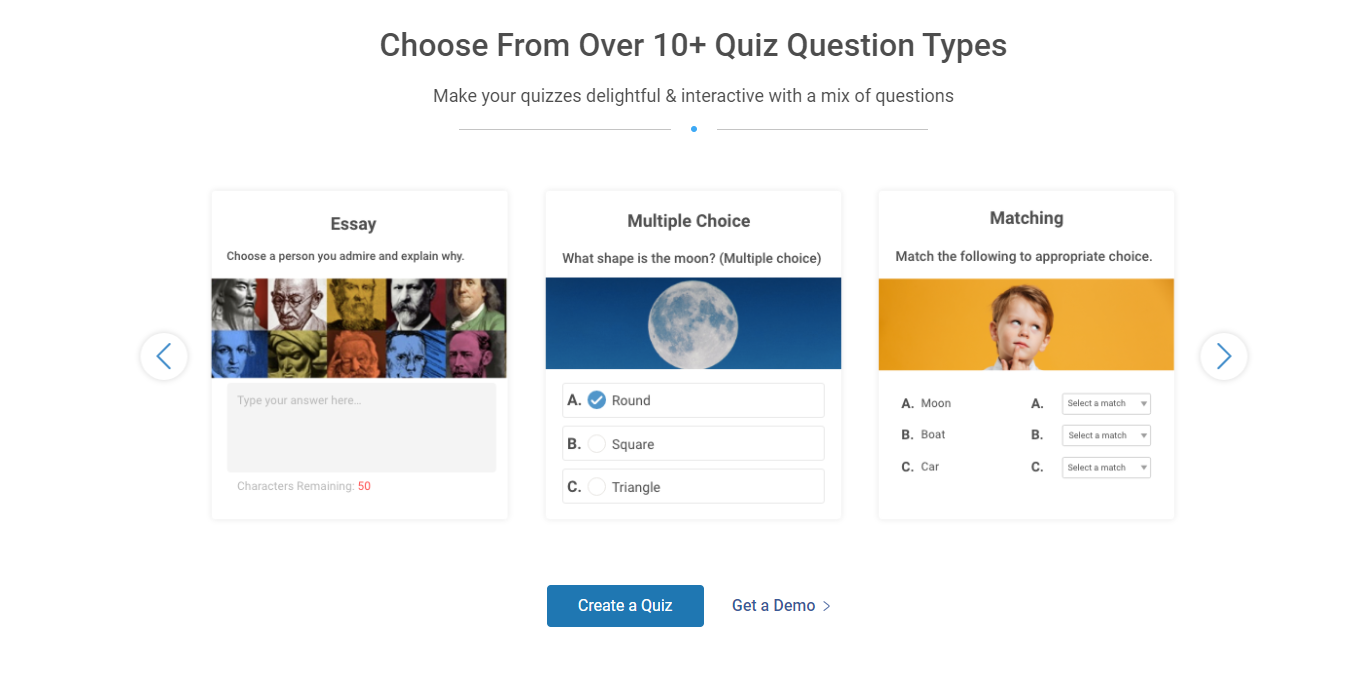1358x680 pixels.
Task: Click the Create a Quiz button
Action: point(625,606)
